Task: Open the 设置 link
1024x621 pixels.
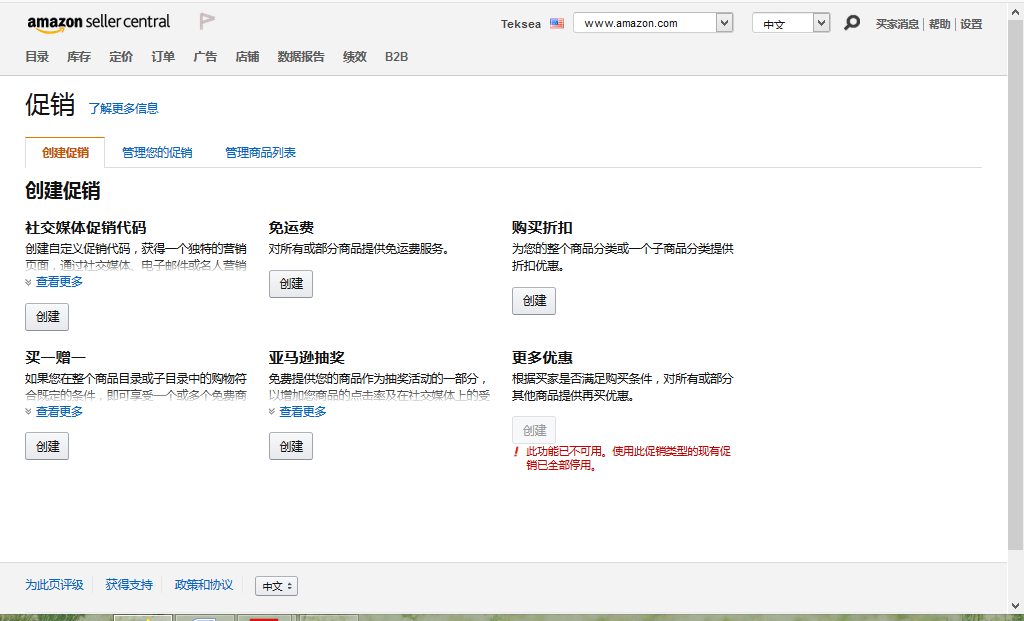Action: [971, 24]
